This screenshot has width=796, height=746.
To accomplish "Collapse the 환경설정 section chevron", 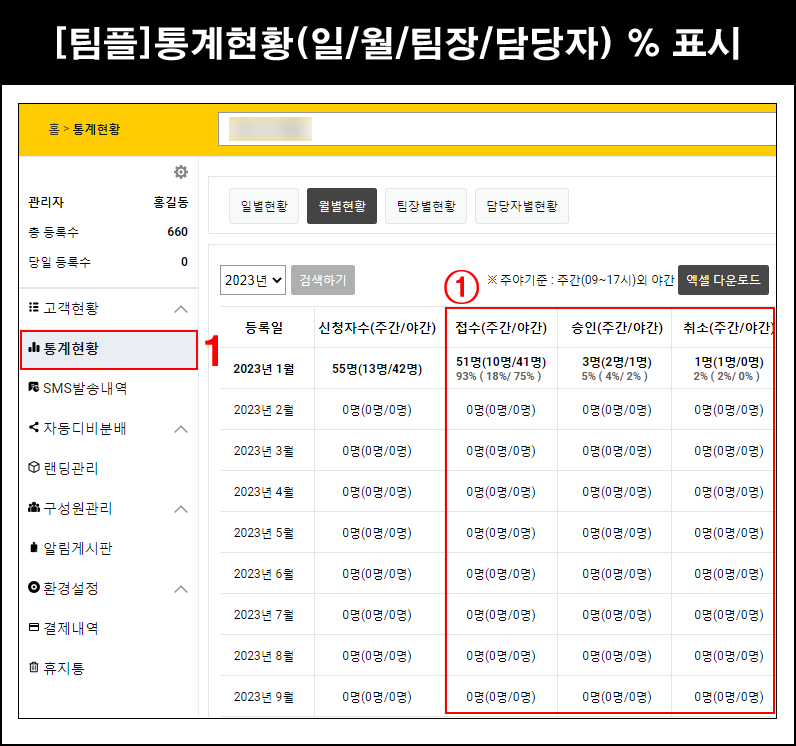I will (181, 589).
